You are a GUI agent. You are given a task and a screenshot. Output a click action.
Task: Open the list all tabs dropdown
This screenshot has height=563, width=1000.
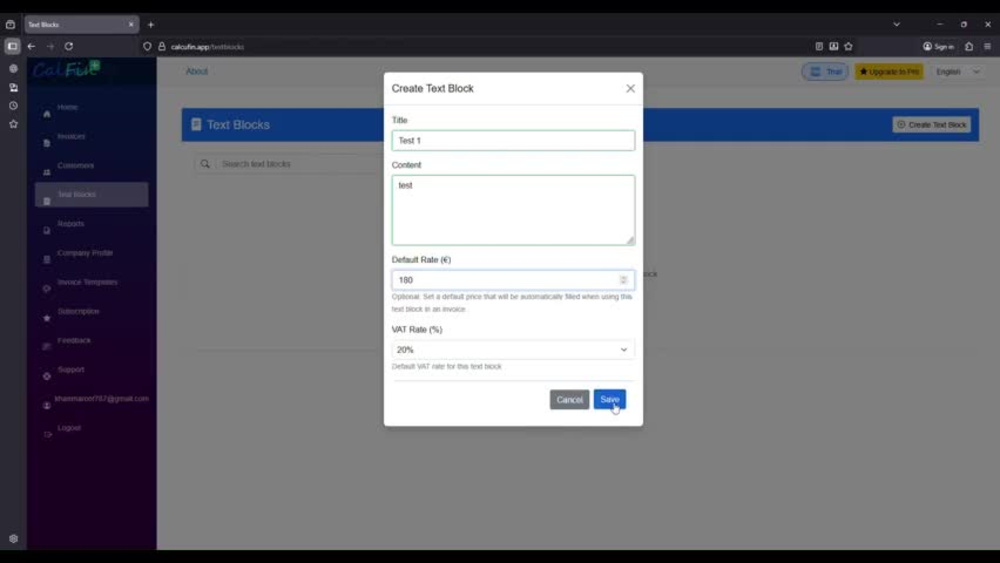pos(897,25)
